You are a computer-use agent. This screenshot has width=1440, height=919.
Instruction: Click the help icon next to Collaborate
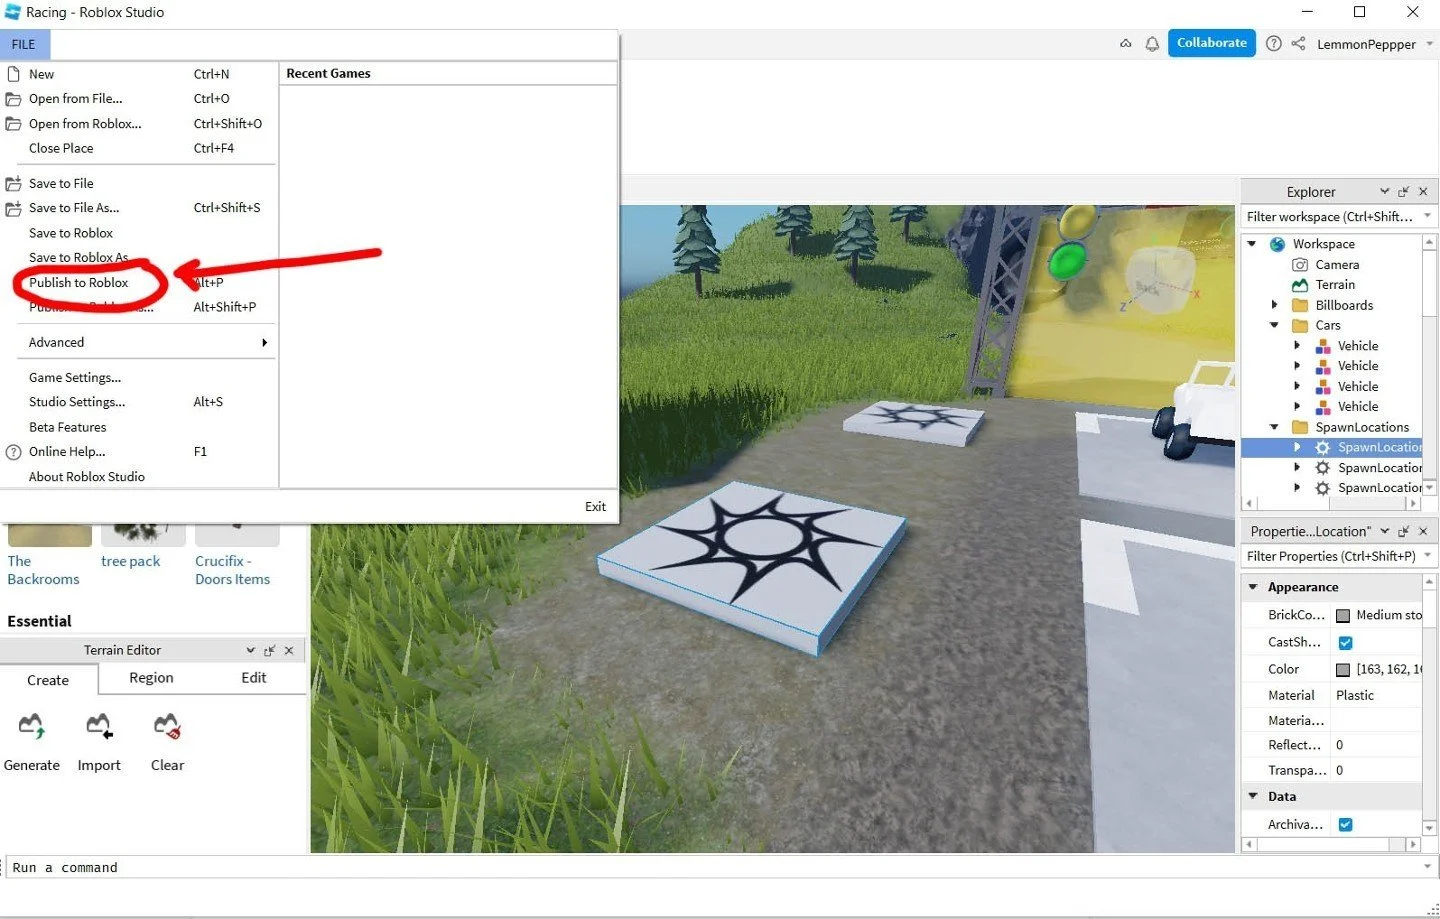pyautogui.click(x=1273, y=44)
